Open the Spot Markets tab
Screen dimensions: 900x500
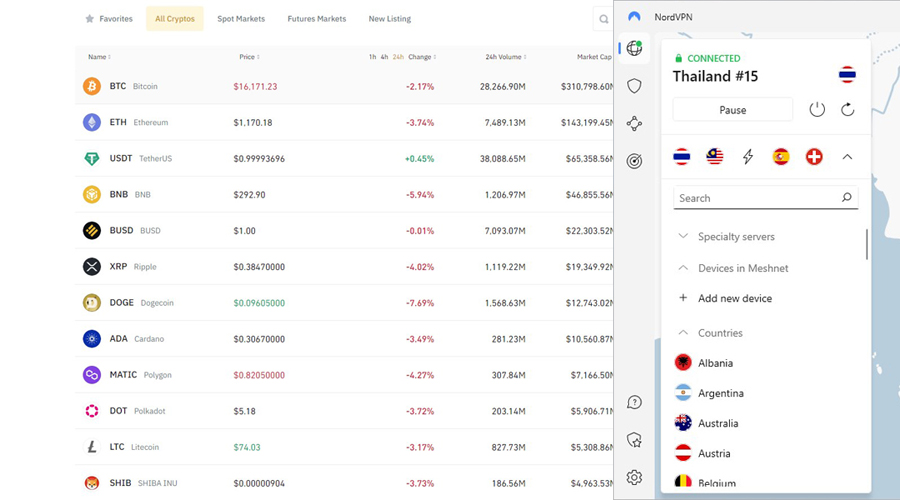[x=241, y=19]
